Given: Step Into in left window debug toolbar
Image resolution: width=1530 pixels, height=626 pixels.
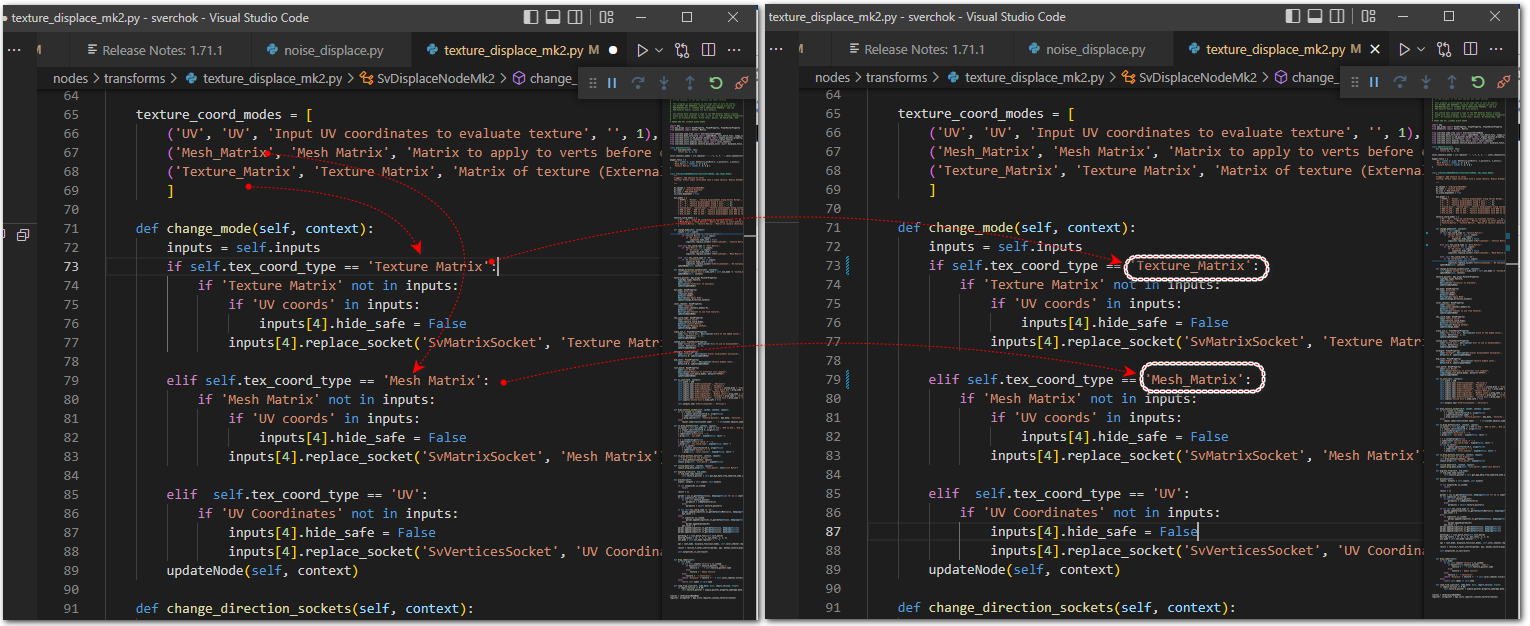Looking at the screenshot, I should (664, 83).
